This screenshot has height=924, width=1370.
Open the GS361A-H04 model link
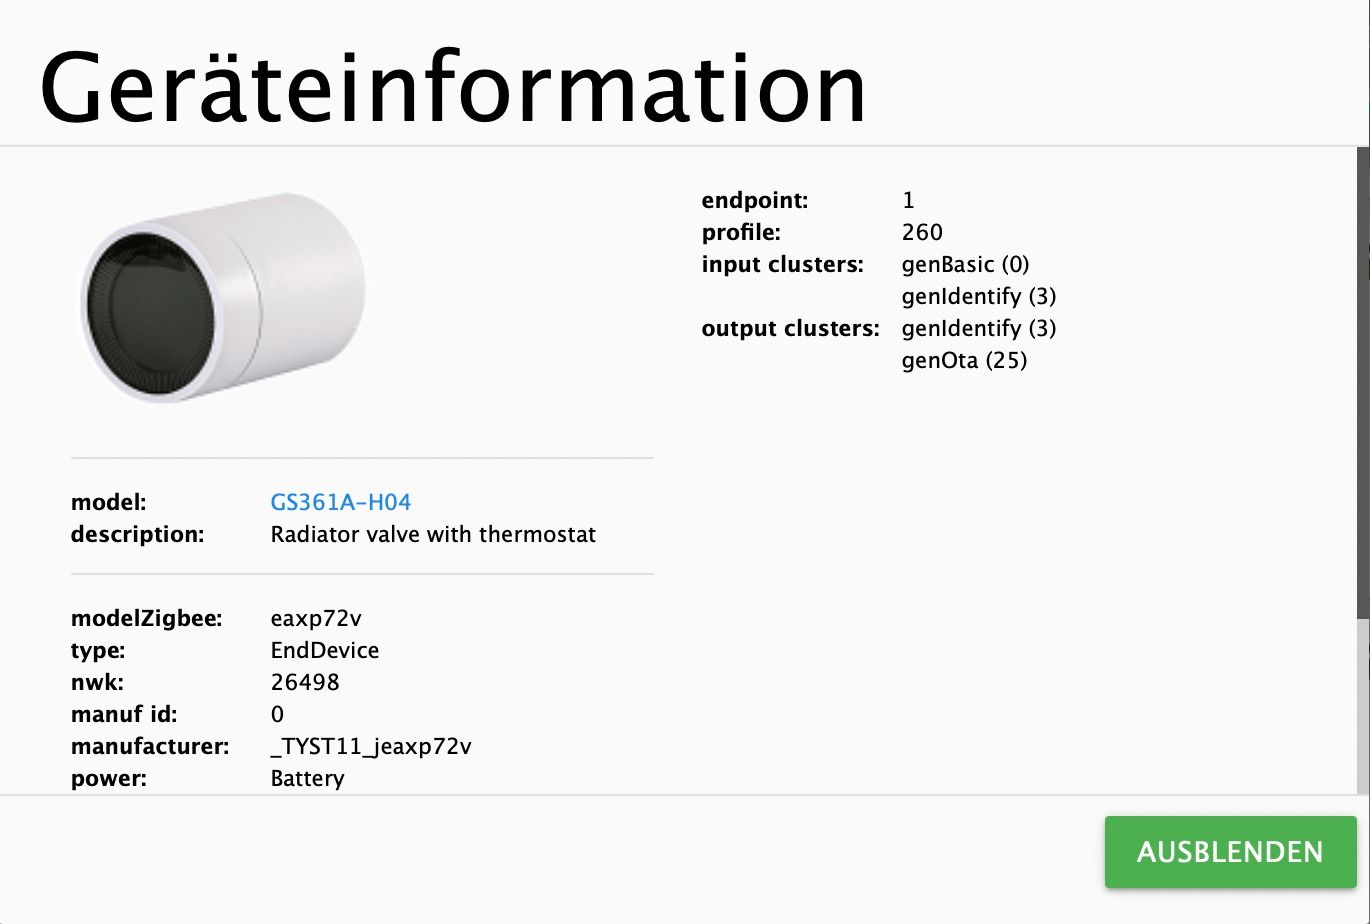[341, 502]
